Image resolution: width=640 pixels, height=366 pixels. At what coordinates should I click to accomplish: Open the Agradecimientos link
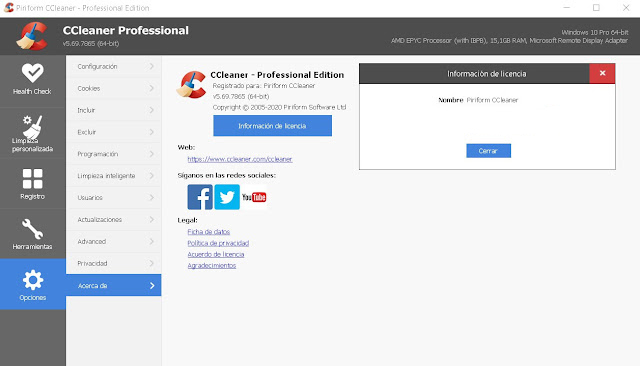211,266
